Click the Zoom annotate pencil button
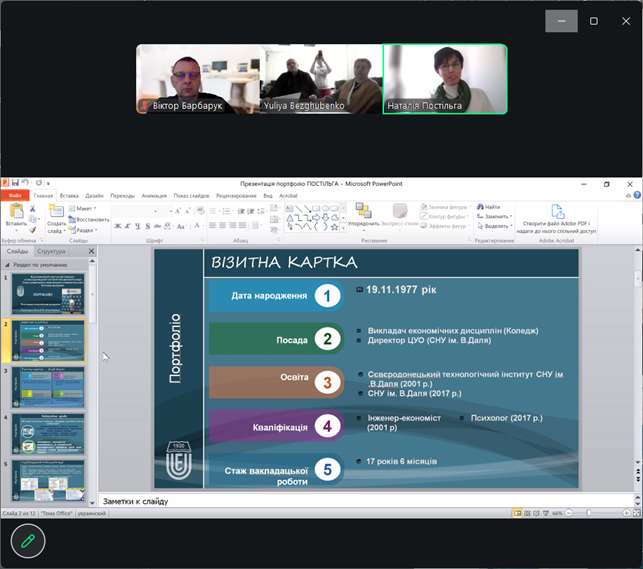Image resolution: width=643 pixels, height=569 pixels. 28,541
